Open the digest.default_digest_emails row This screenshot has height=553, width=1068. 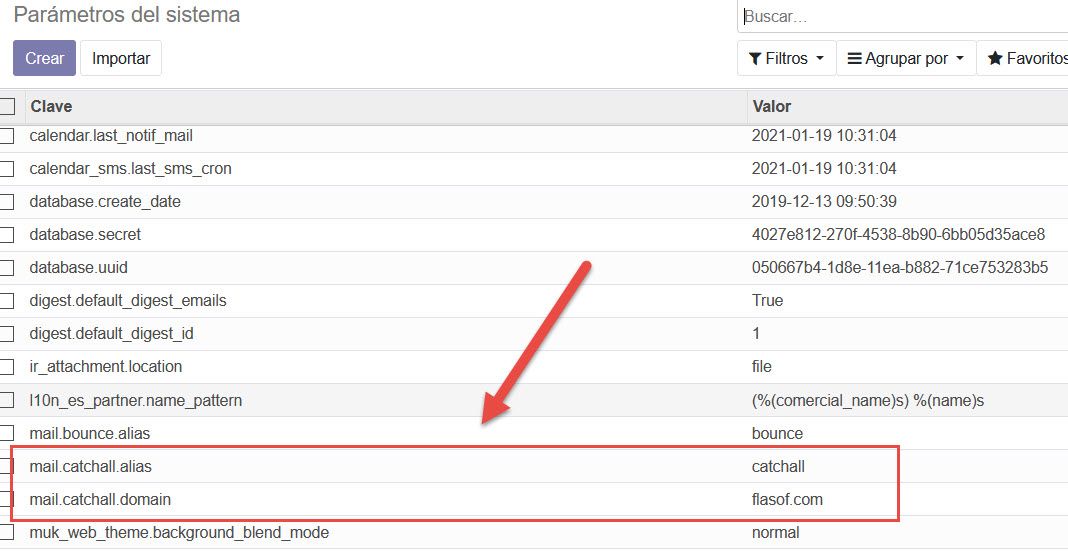(x=128, y=300)
